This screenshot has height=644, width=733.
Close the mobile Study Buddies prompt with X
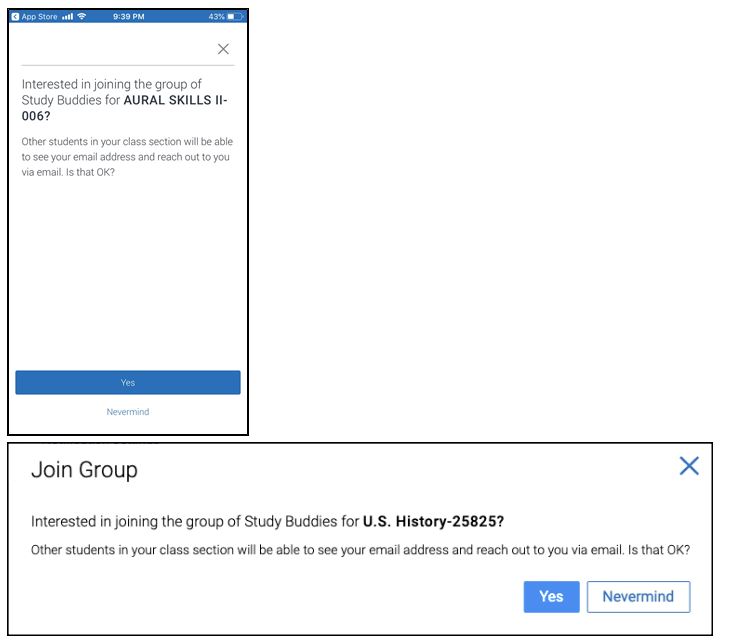point(223,49)
